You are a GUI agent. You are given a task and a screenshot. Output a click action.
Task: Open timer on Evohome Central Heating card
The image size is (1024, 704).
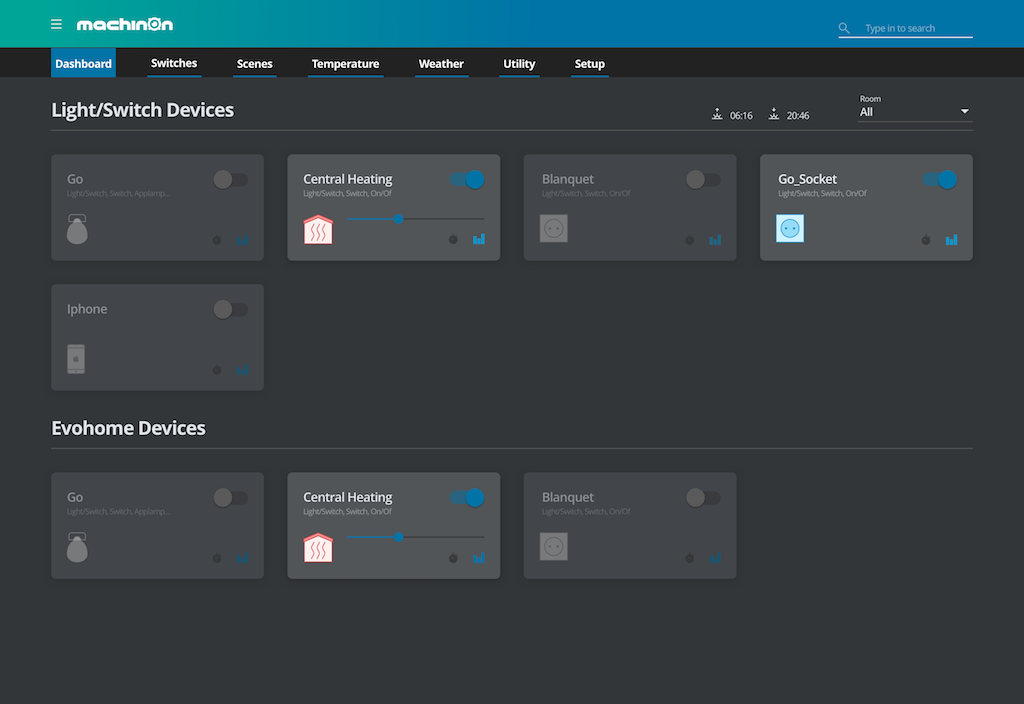click(x=453, y=558)
